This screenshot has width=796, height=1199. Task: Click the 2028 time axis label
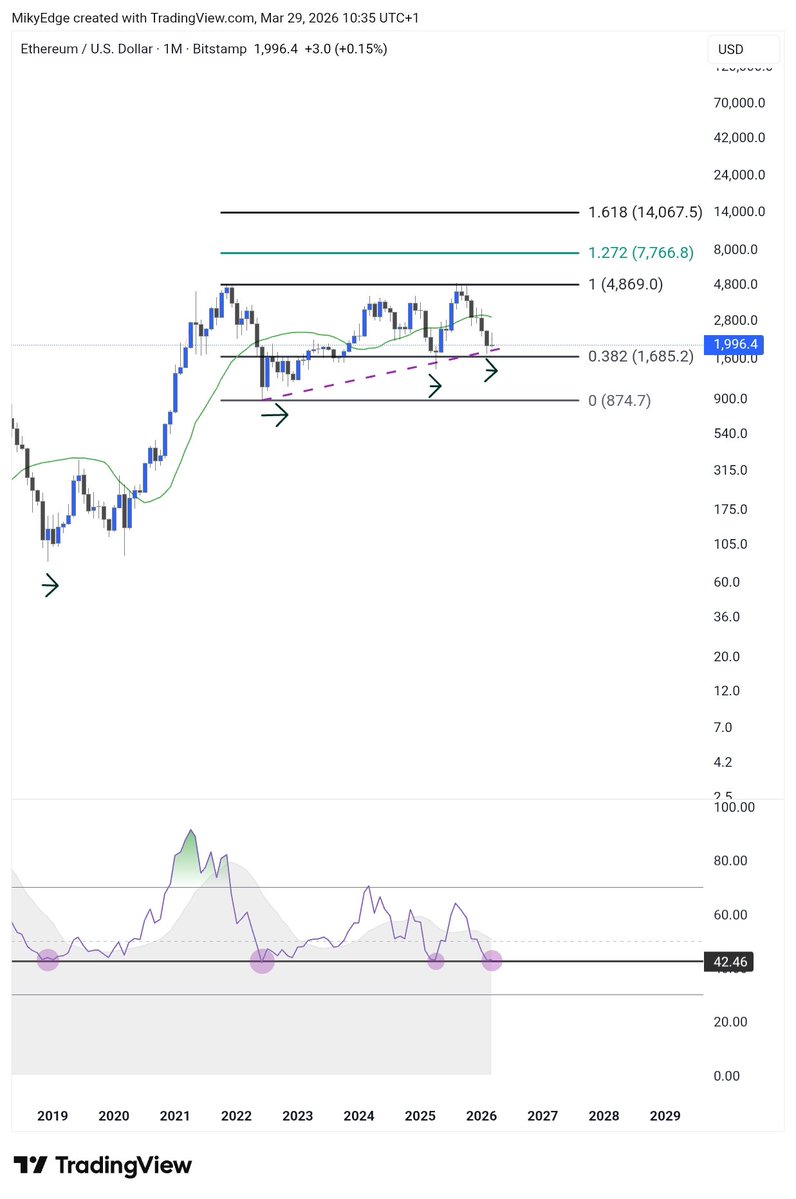604,1116
